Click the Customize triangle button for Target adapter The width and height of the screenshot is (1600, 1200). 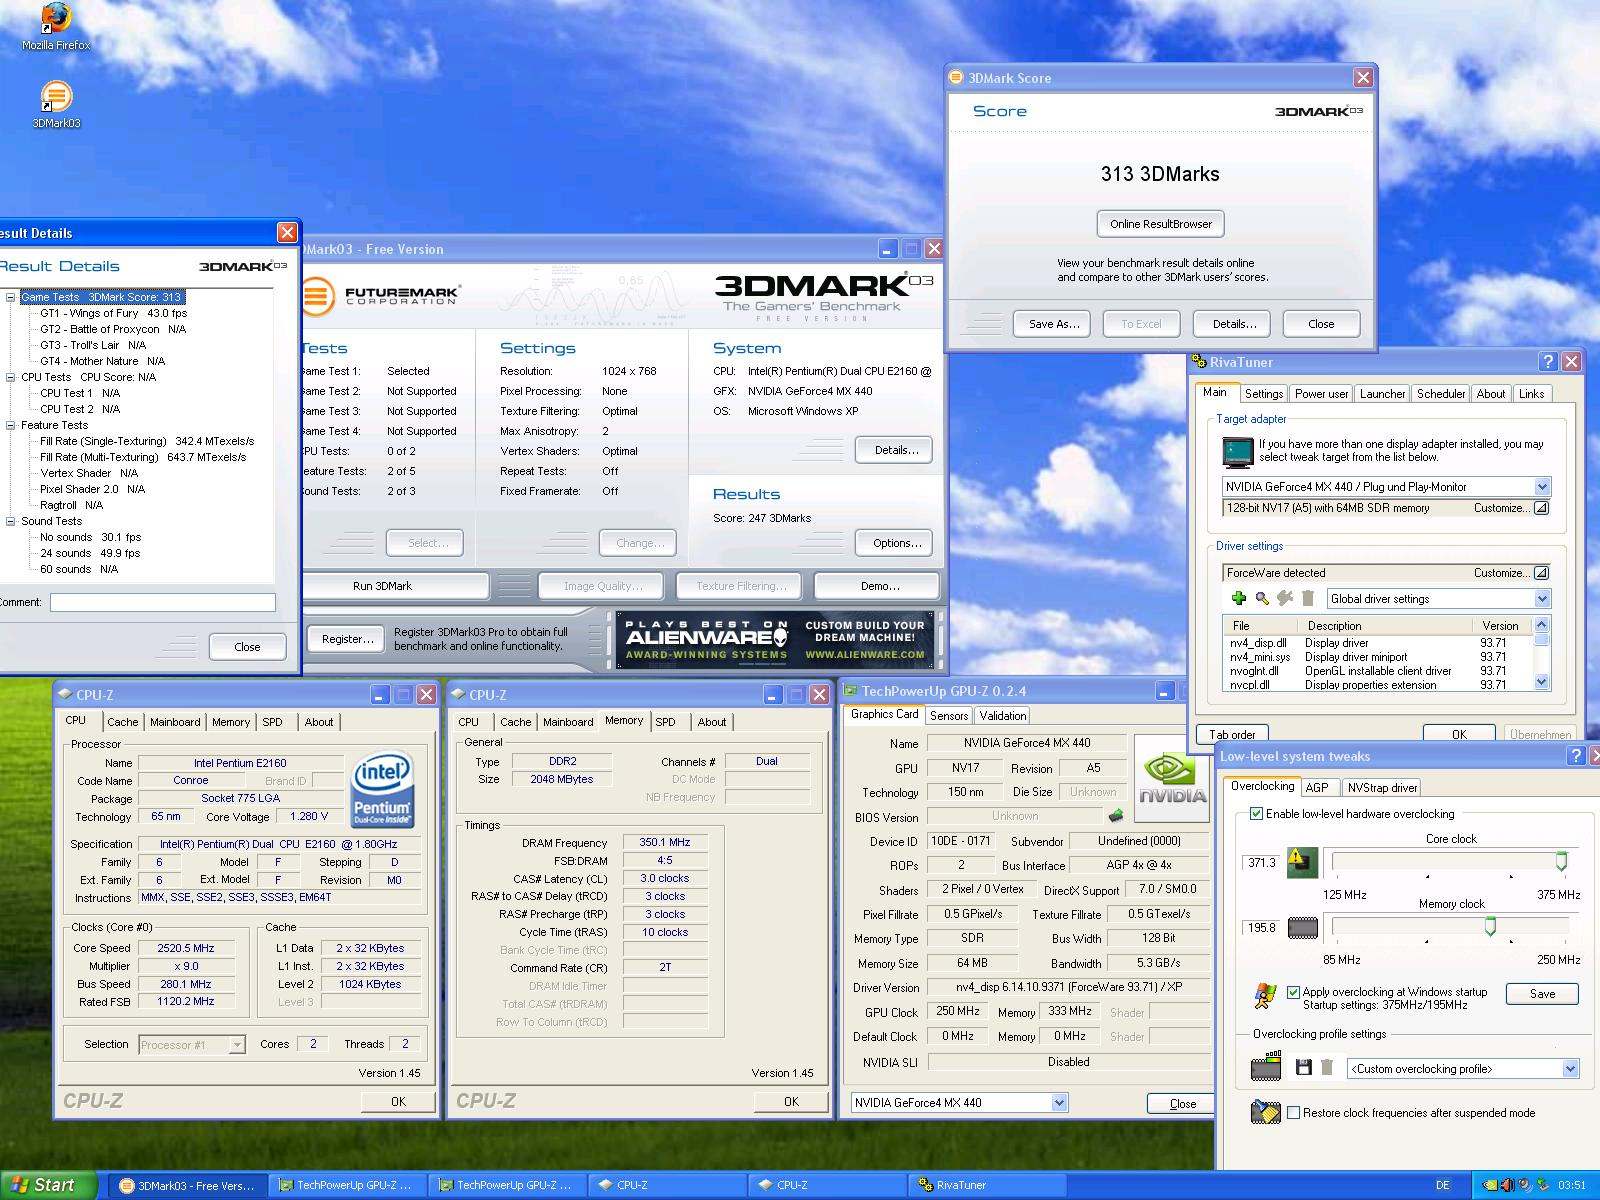1541,508
